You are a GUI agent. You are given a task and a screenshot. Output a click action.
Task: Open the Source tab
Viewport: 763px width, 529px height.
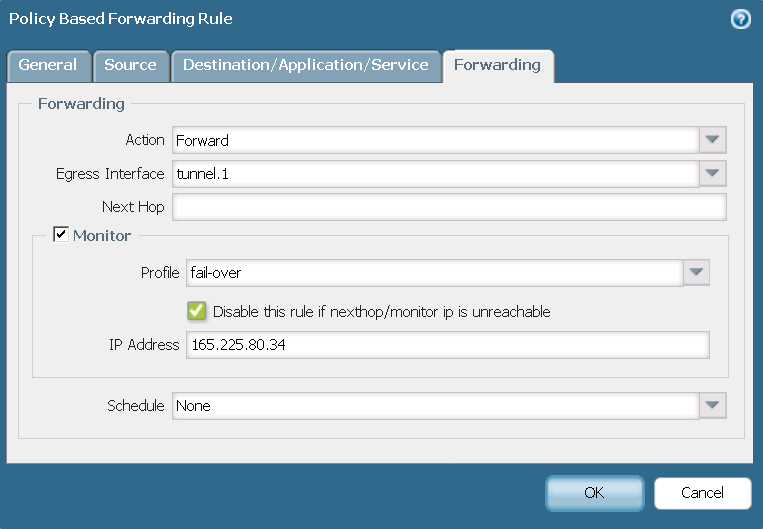point(131,65)
